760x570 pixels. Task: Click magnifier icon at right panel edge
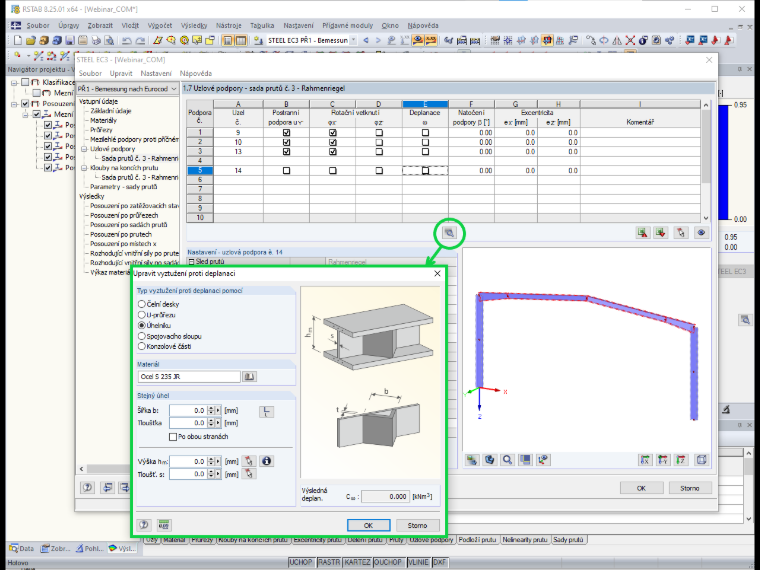click(x=745, y=320)
